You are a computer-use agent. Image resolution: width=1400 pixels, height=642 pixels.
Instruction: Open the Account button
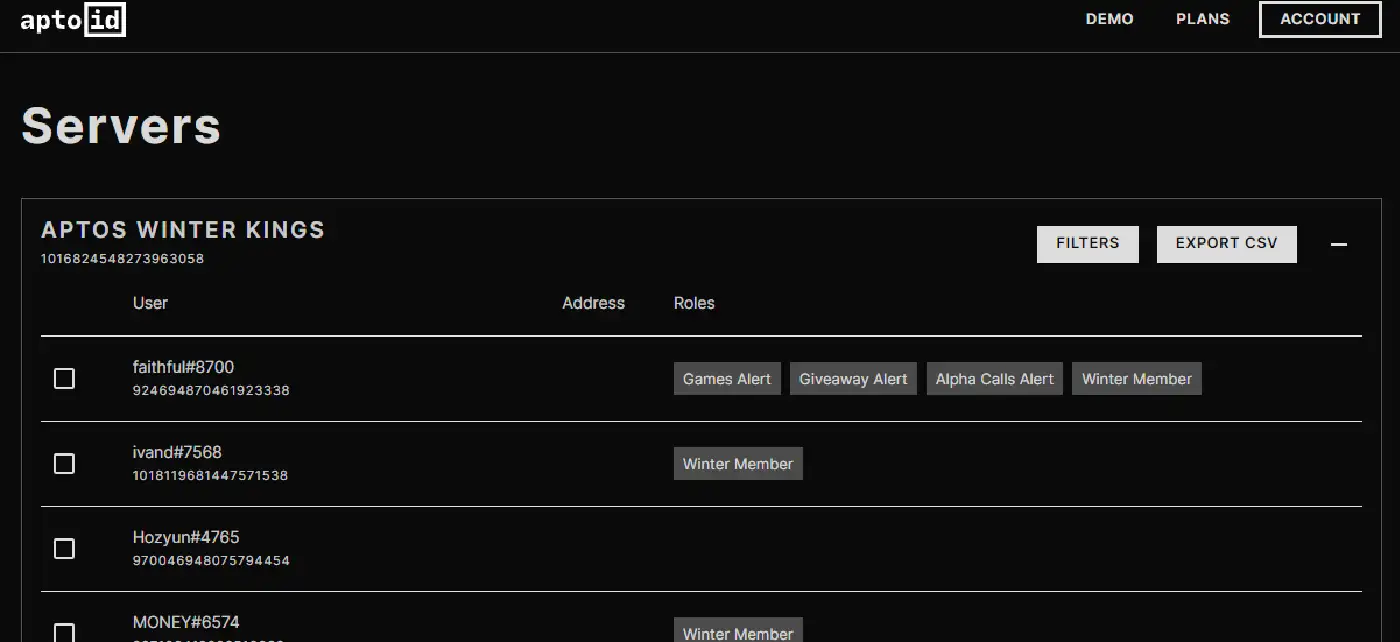[x=1319, y=19]
